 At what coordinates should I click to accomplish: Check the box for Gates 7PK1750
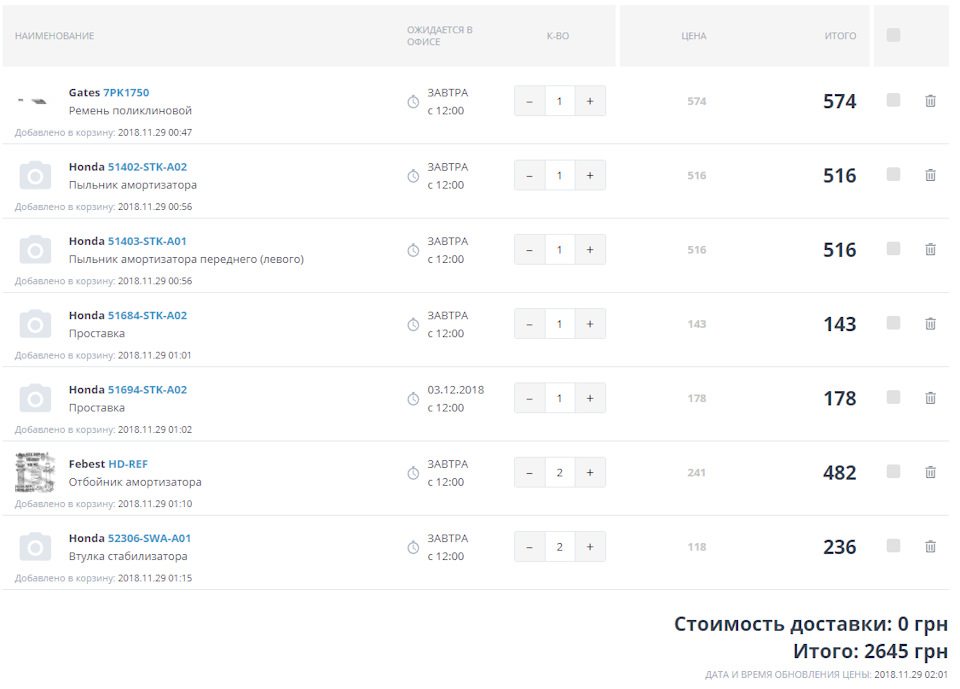click(x=893, y=100)
